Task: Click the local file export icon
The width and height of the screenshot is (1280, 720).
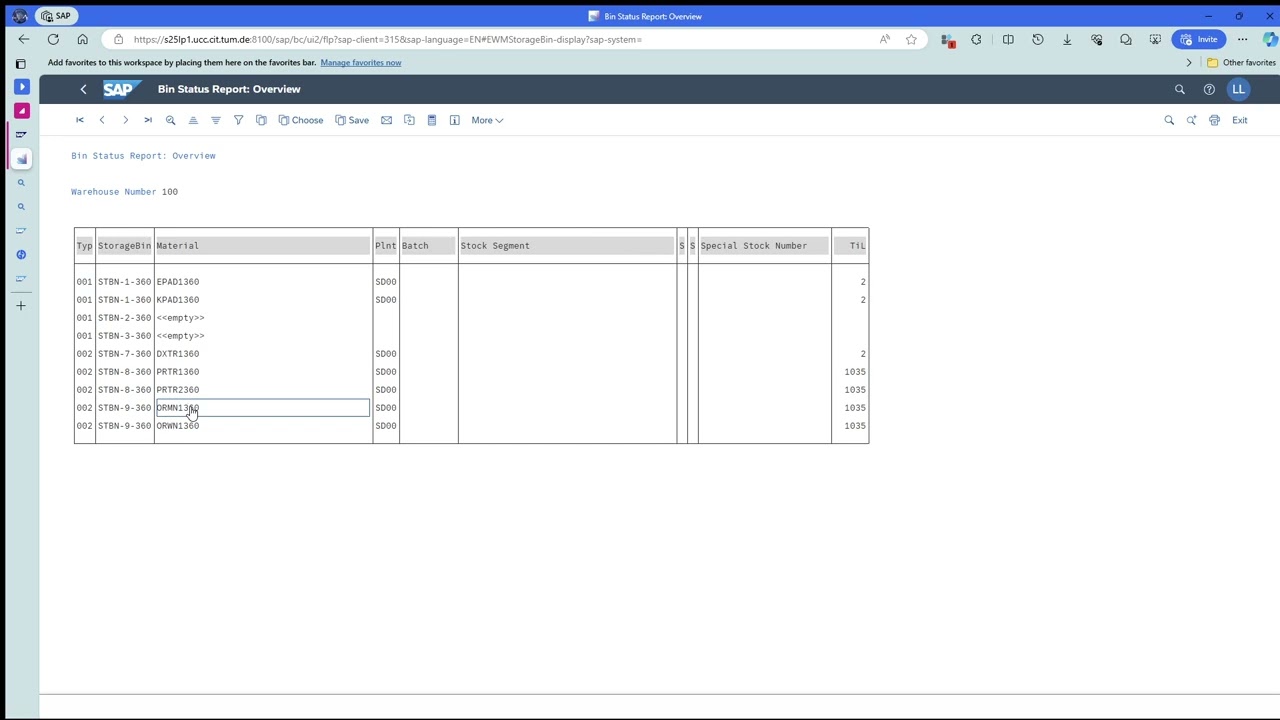Action: [409, 120]
